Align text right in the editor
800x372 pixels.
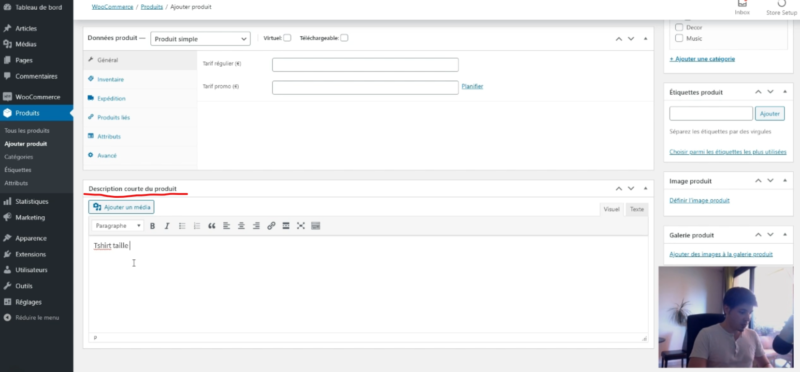click(256, 226)
